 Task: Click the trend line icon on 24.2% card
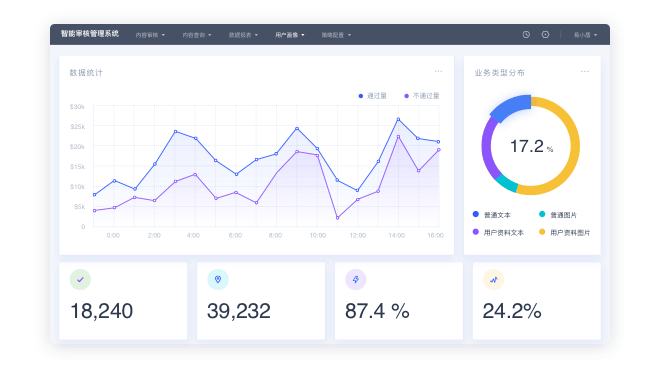493,280
